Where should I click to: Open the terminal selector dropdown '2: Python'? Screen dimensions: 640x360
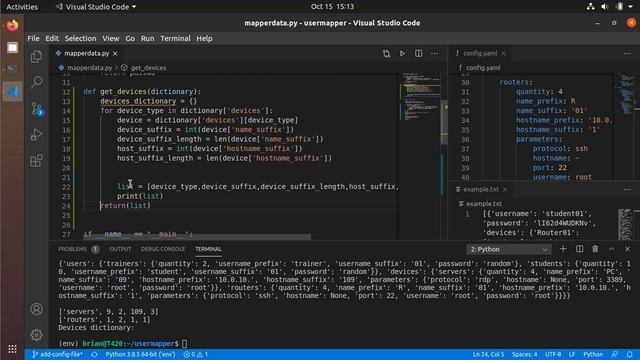point(508,249)
